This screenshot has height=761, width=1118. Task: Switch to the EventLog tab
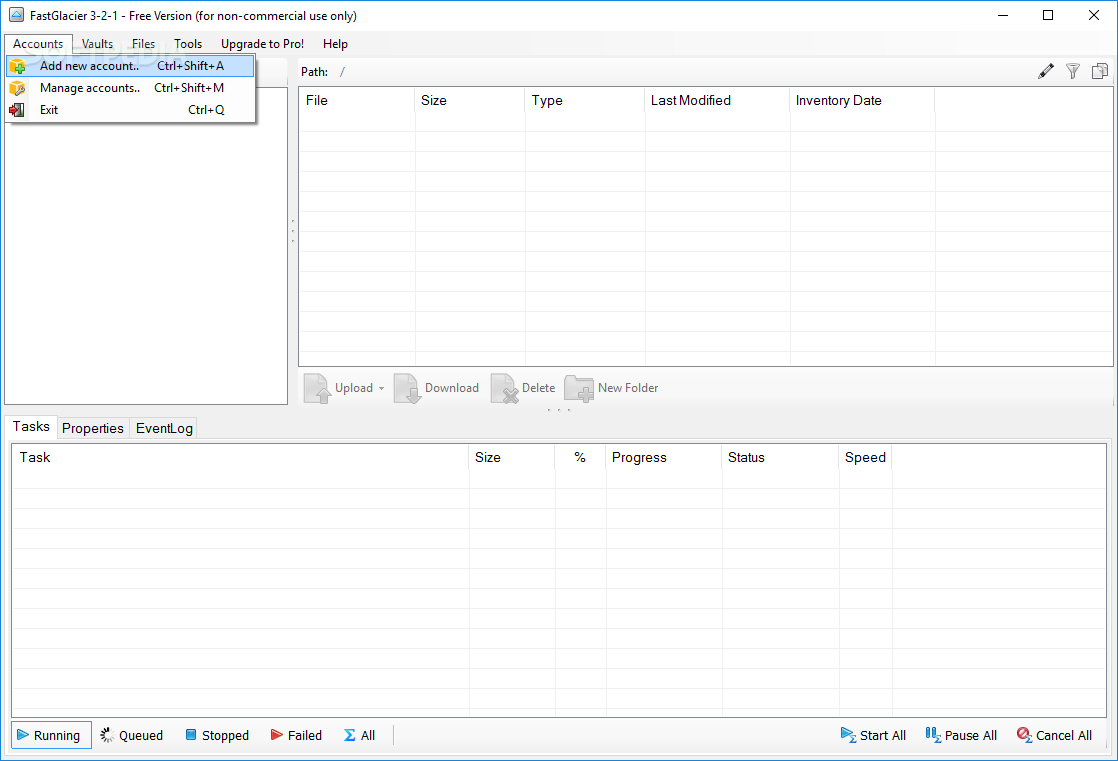click(164, 428)
